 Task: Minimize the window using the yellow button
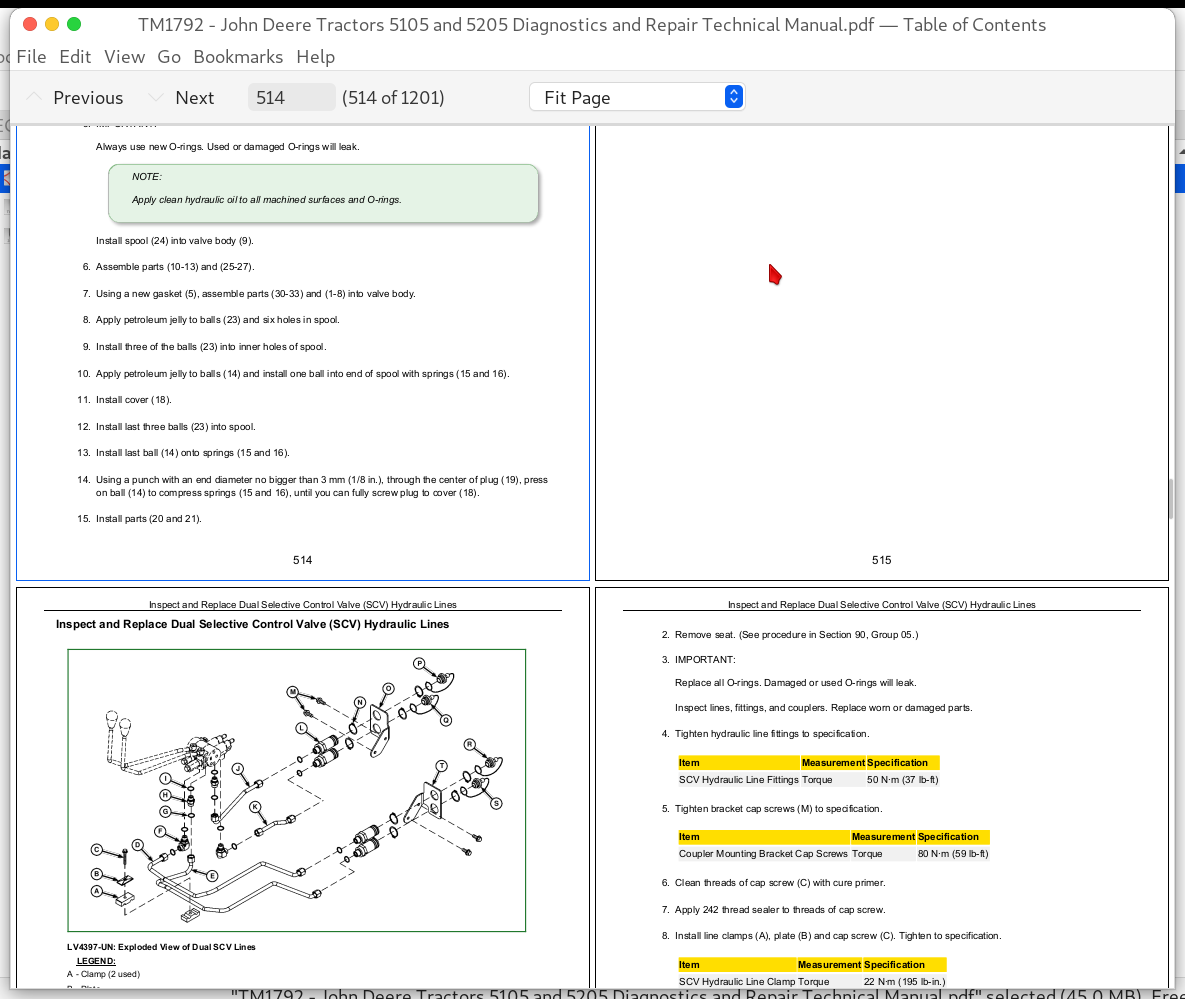coord(51,24)
